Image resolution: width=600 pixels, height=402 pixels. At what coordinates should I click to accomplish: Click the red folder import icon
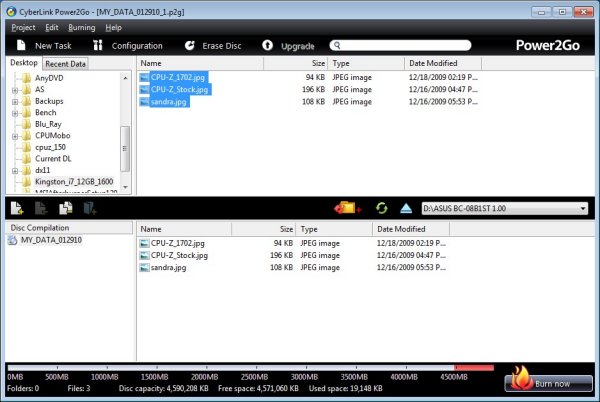point(347,208)
